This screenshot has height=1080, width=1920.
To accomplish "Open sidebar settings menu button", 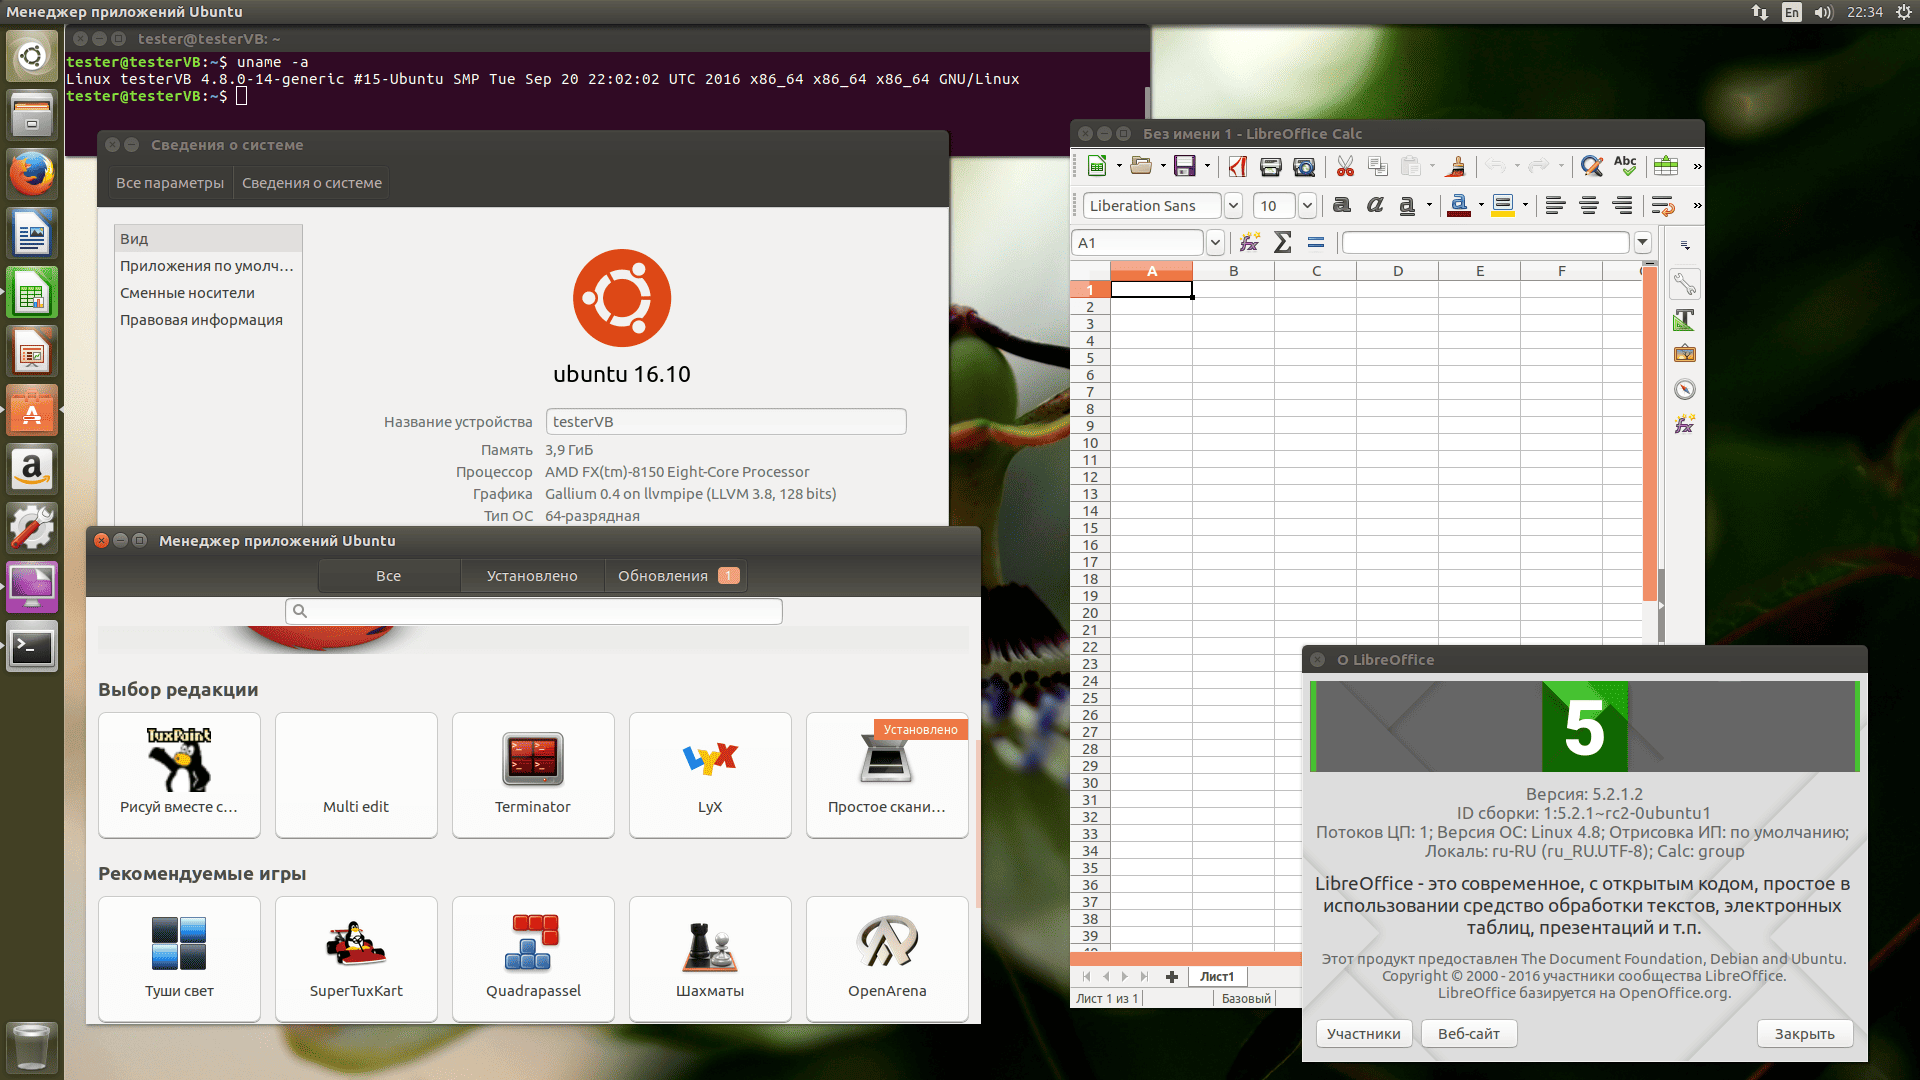I will [x=1685, y=246].
